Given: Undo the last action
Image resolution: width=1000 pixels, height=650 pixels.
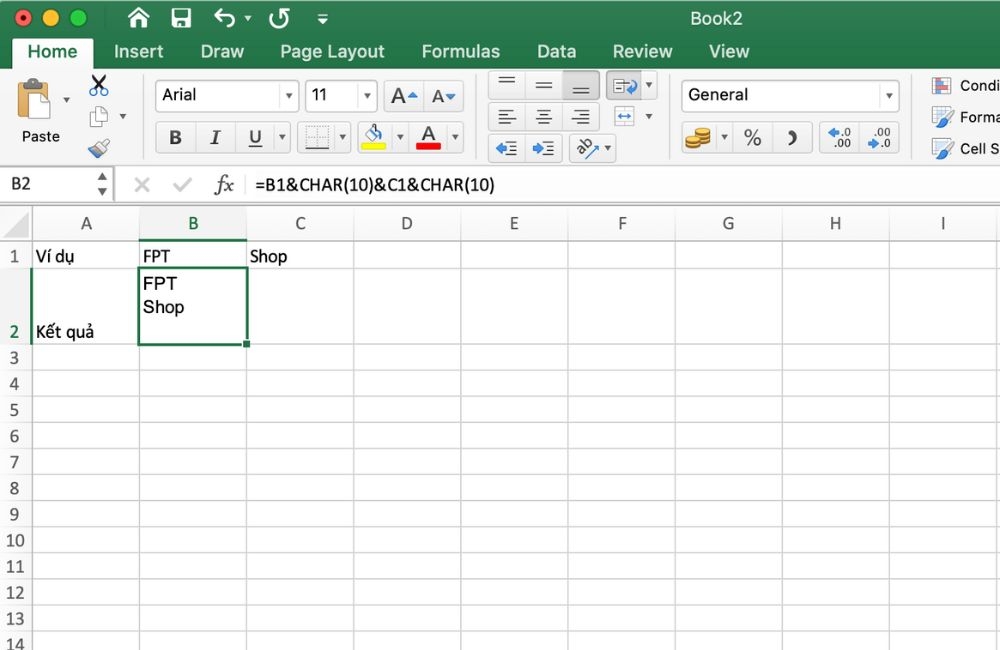Looking at the screenshot, I should point(224,18).
